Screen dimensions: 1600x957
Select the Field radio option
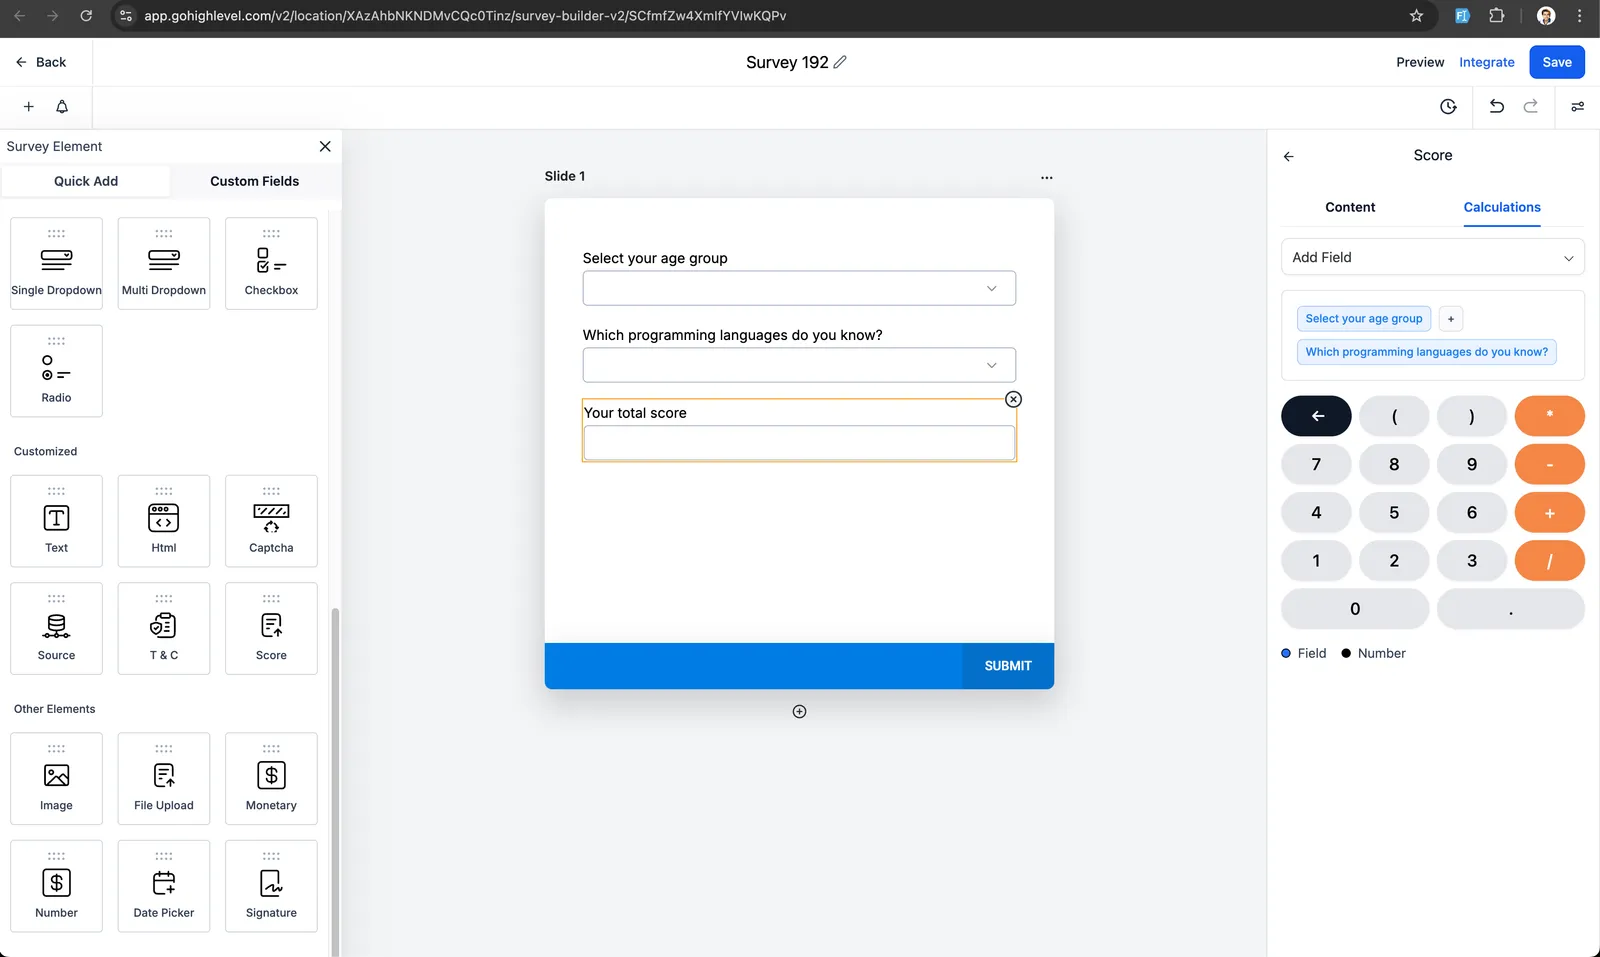tap(1304, 653)
